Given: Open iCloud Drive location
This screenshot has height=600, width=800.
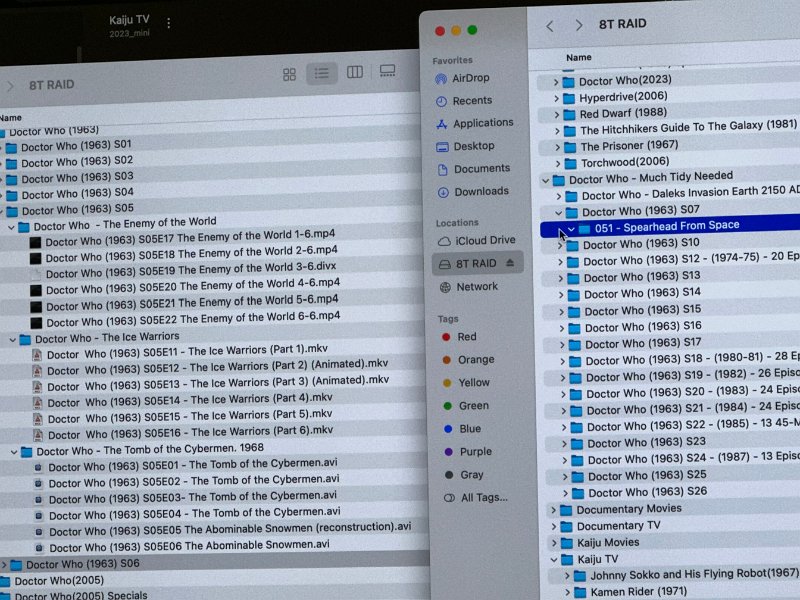Looking at the screenshot, I should (477, 240).
